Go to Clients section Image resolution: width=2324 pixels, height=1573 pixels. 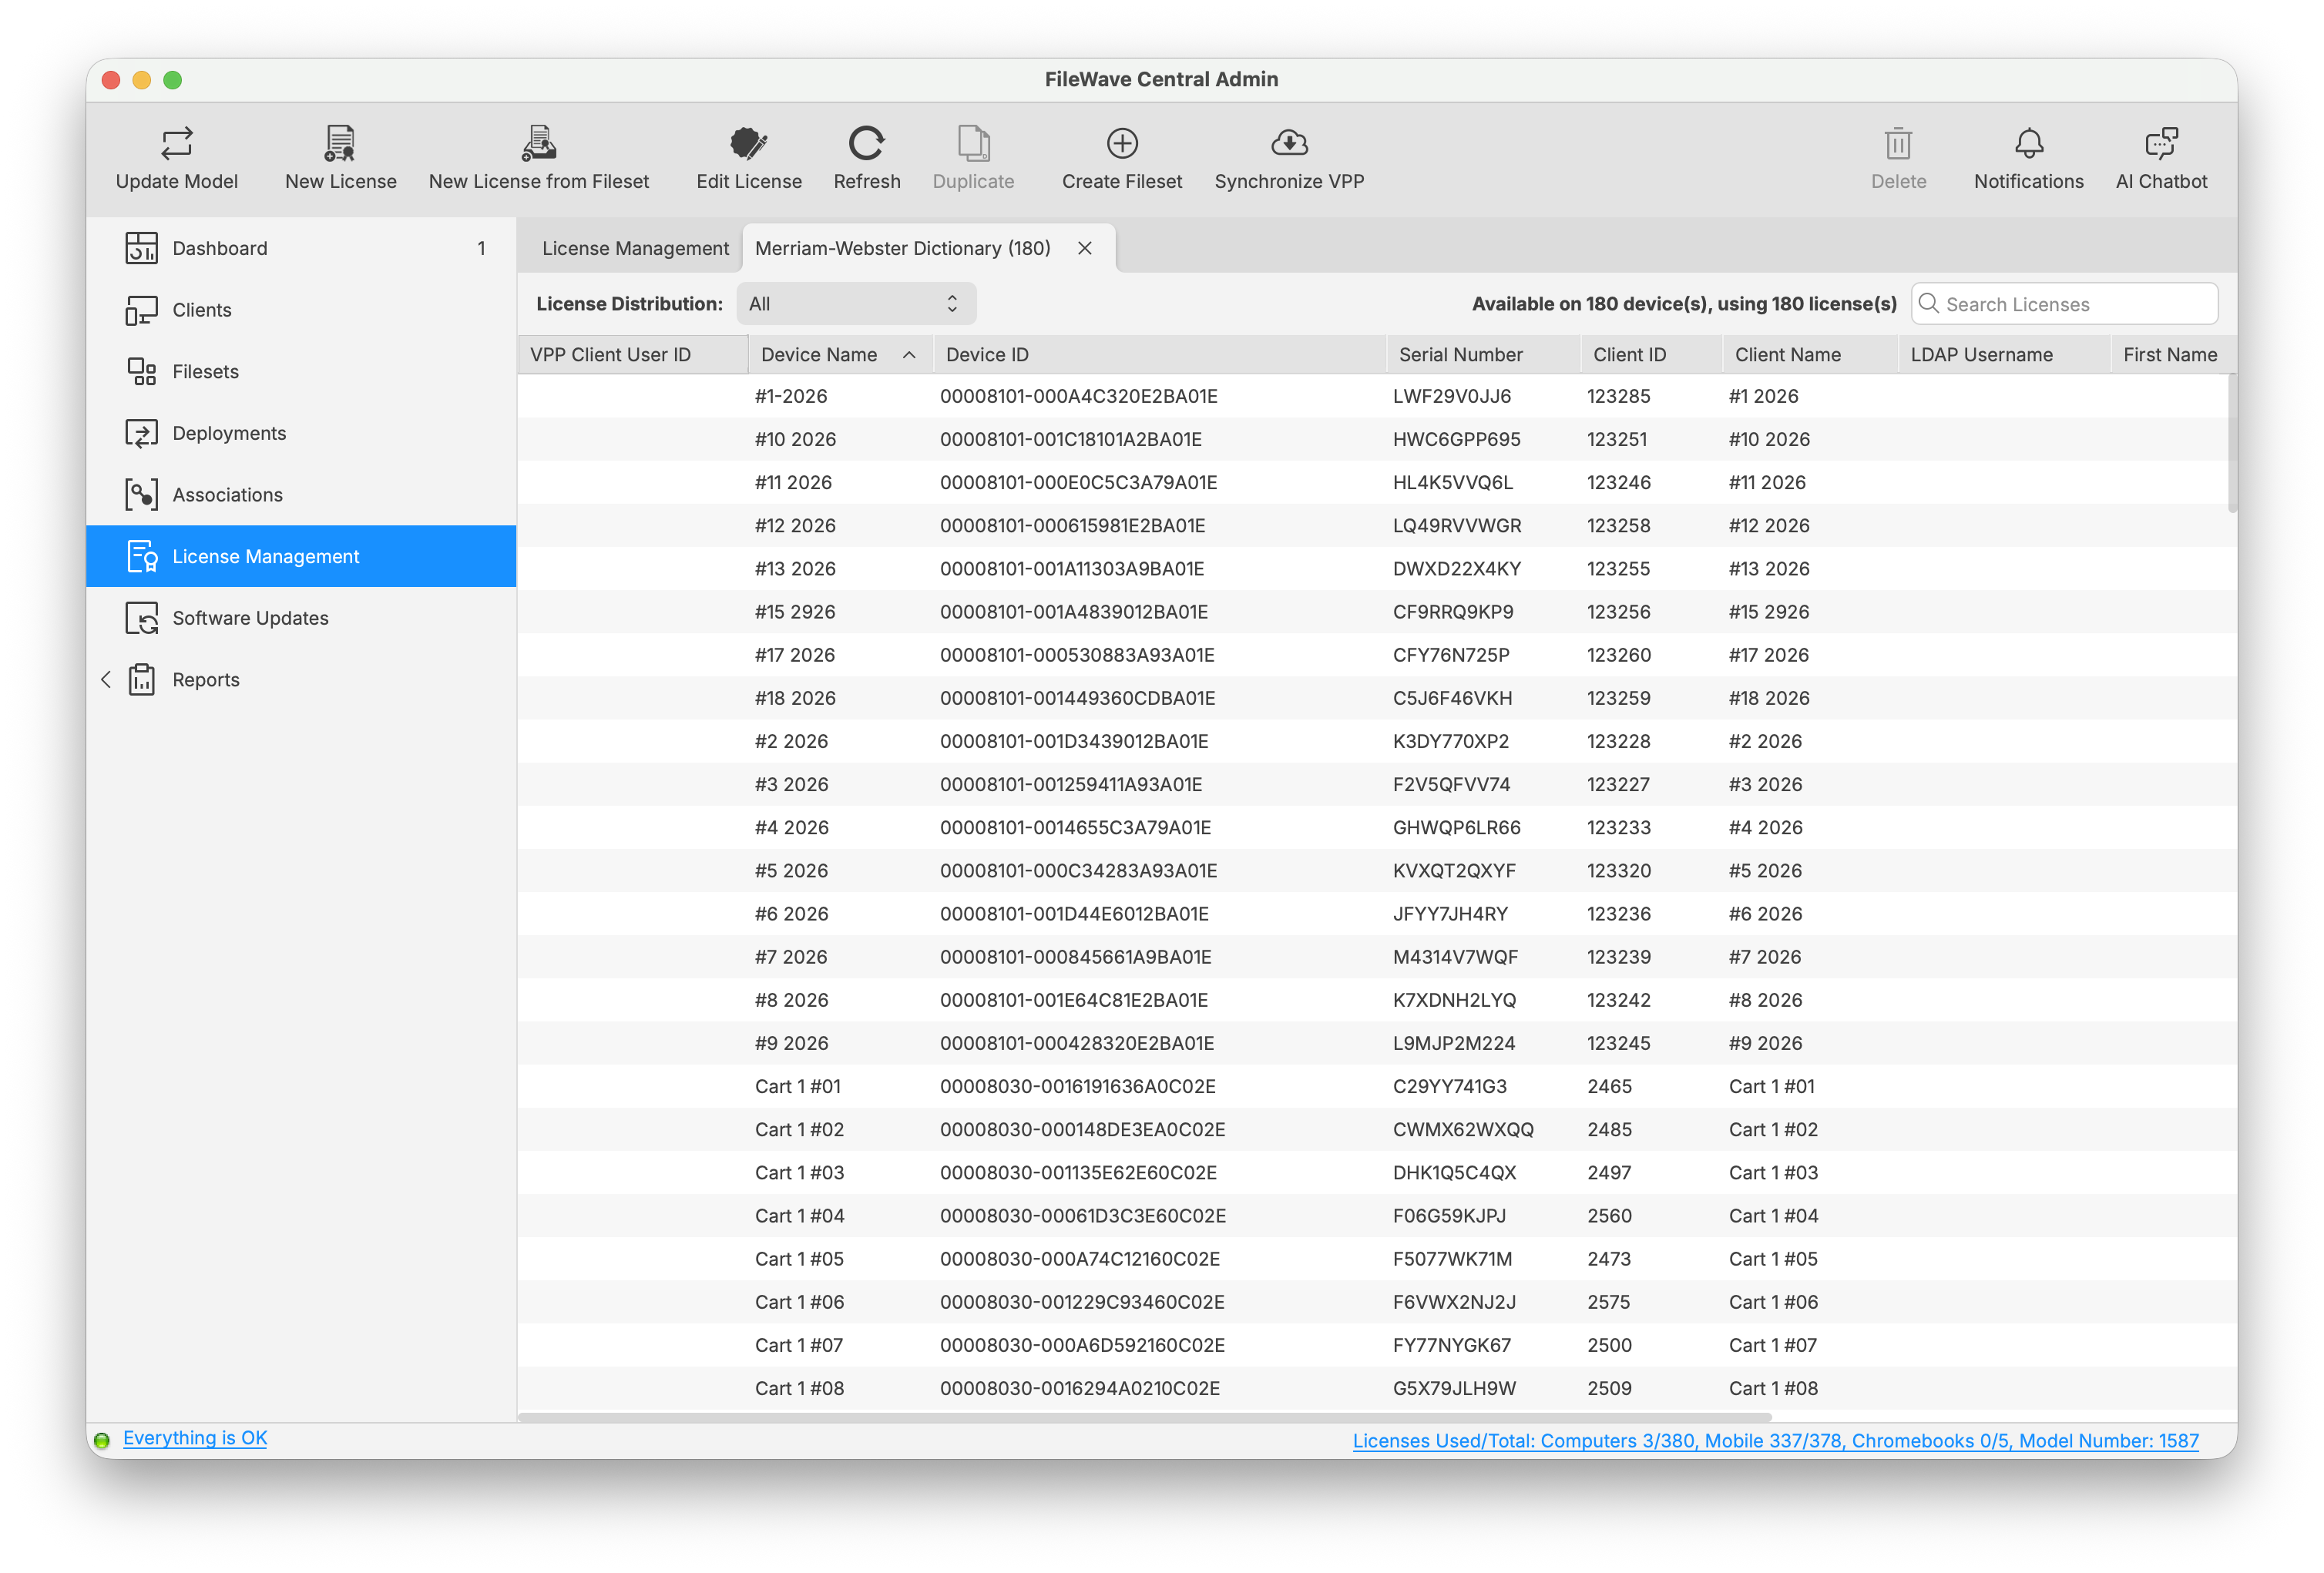pos(301,310)
